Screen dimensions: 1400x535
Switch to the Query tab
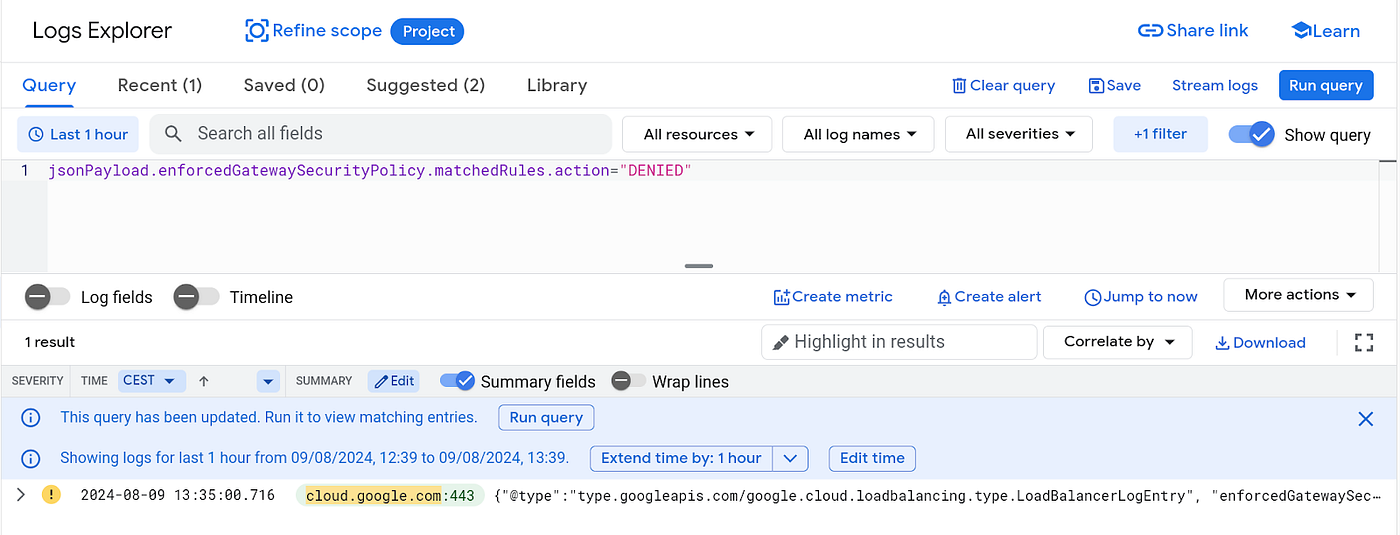[49, 86]
